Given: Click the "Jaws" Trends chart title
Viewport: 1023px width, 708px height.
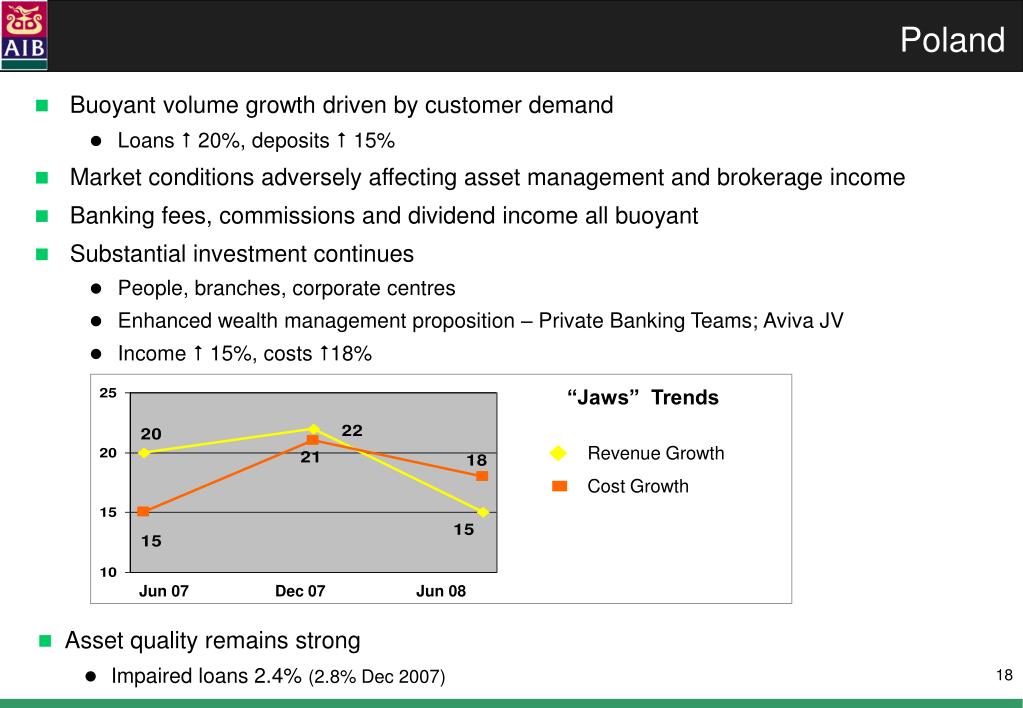Looking at the screenshot, I should 643,397.
